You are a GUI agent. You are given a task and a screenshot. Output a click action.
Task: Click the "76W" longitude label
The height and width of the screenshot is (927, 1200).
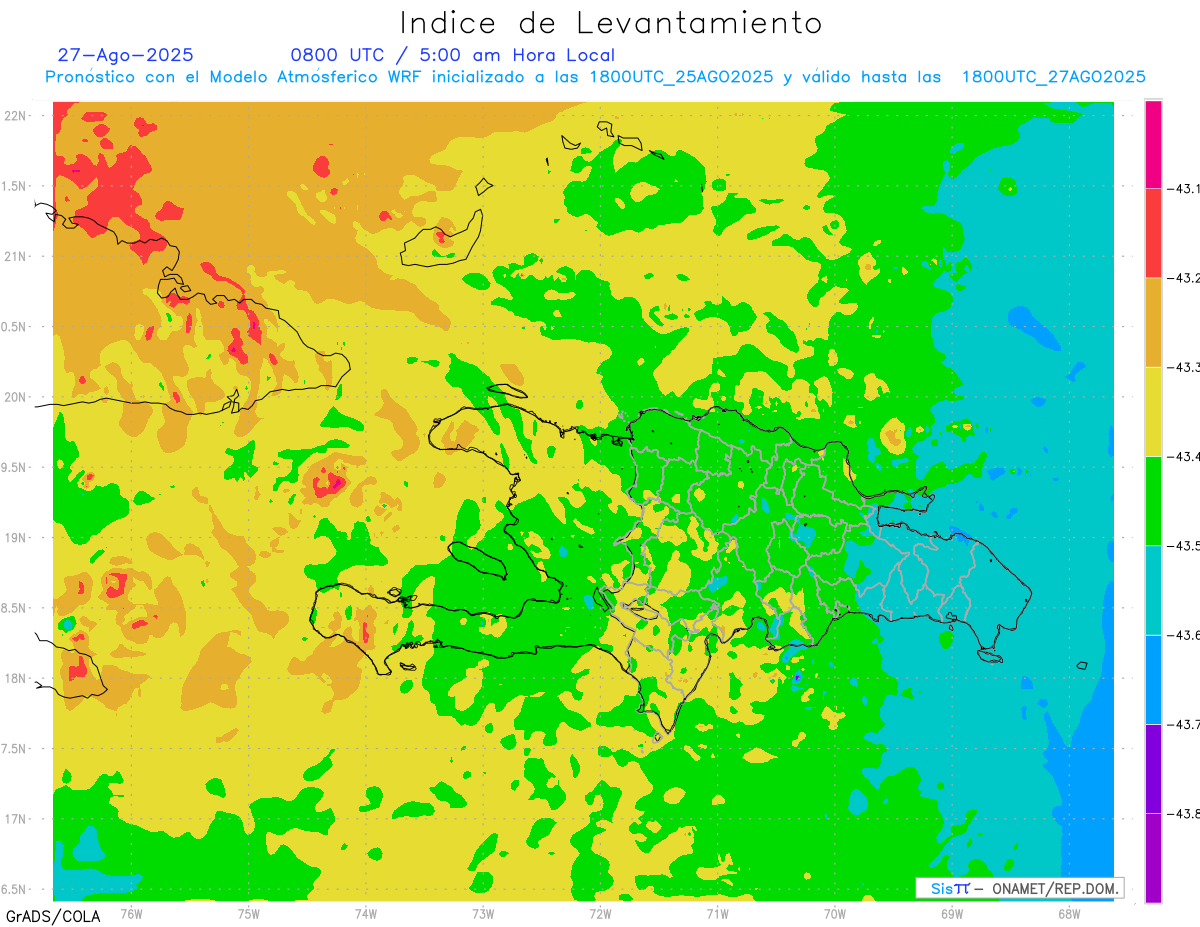coord(131,913)
